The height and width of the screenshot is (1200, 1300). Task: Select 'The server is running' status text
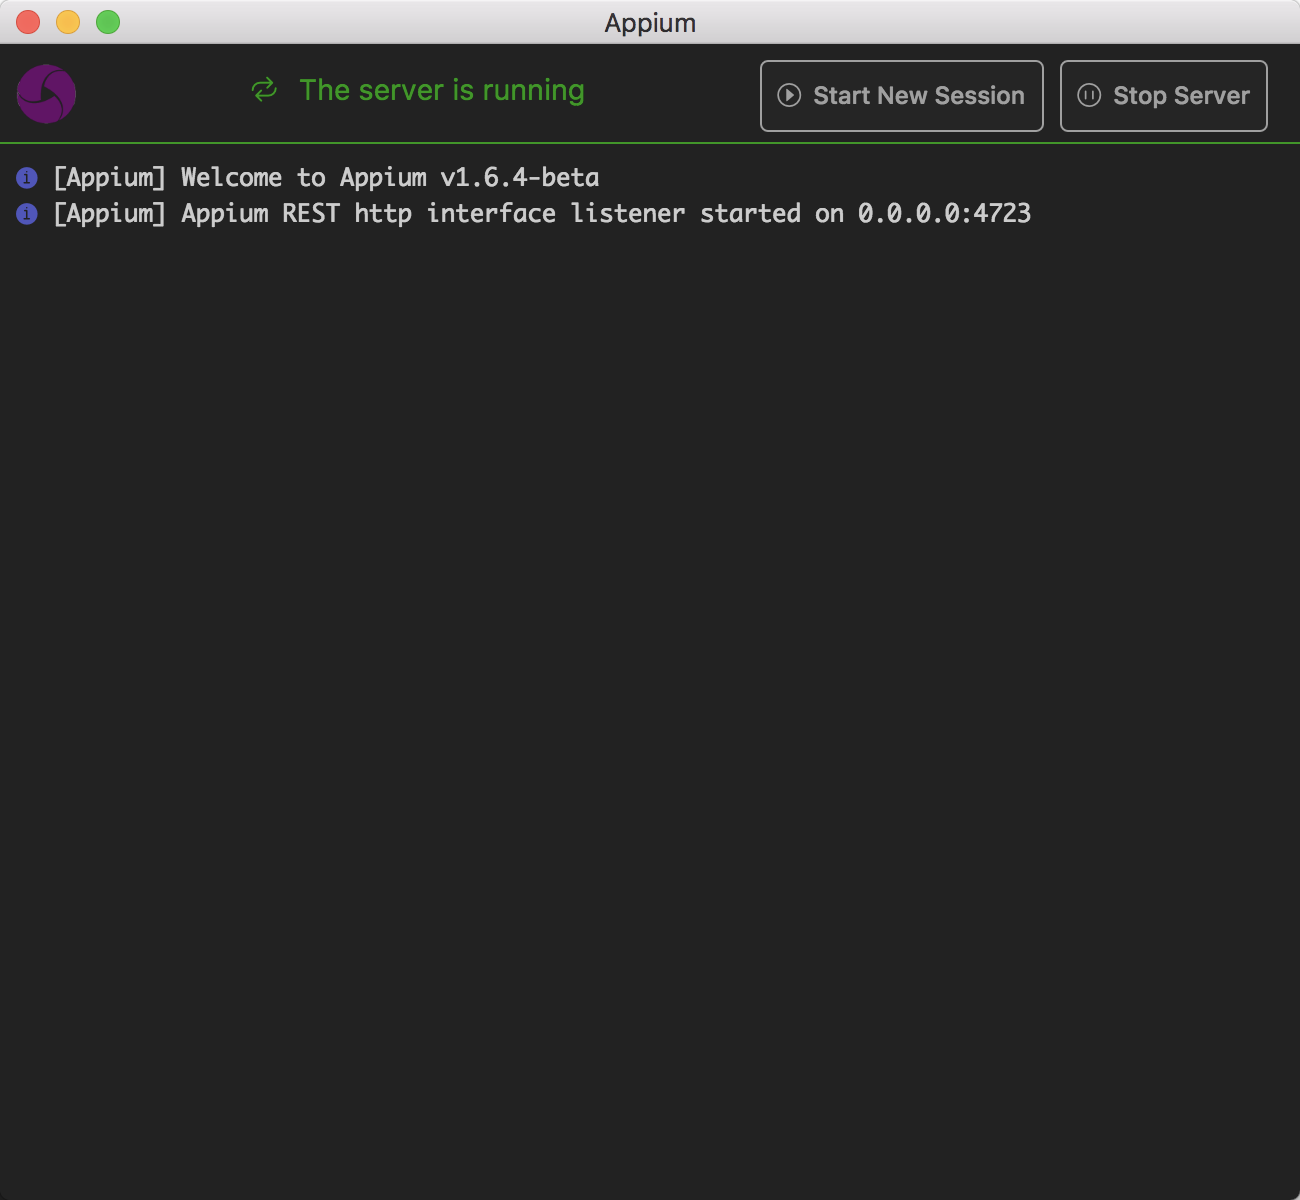click(x=442, y=90)
